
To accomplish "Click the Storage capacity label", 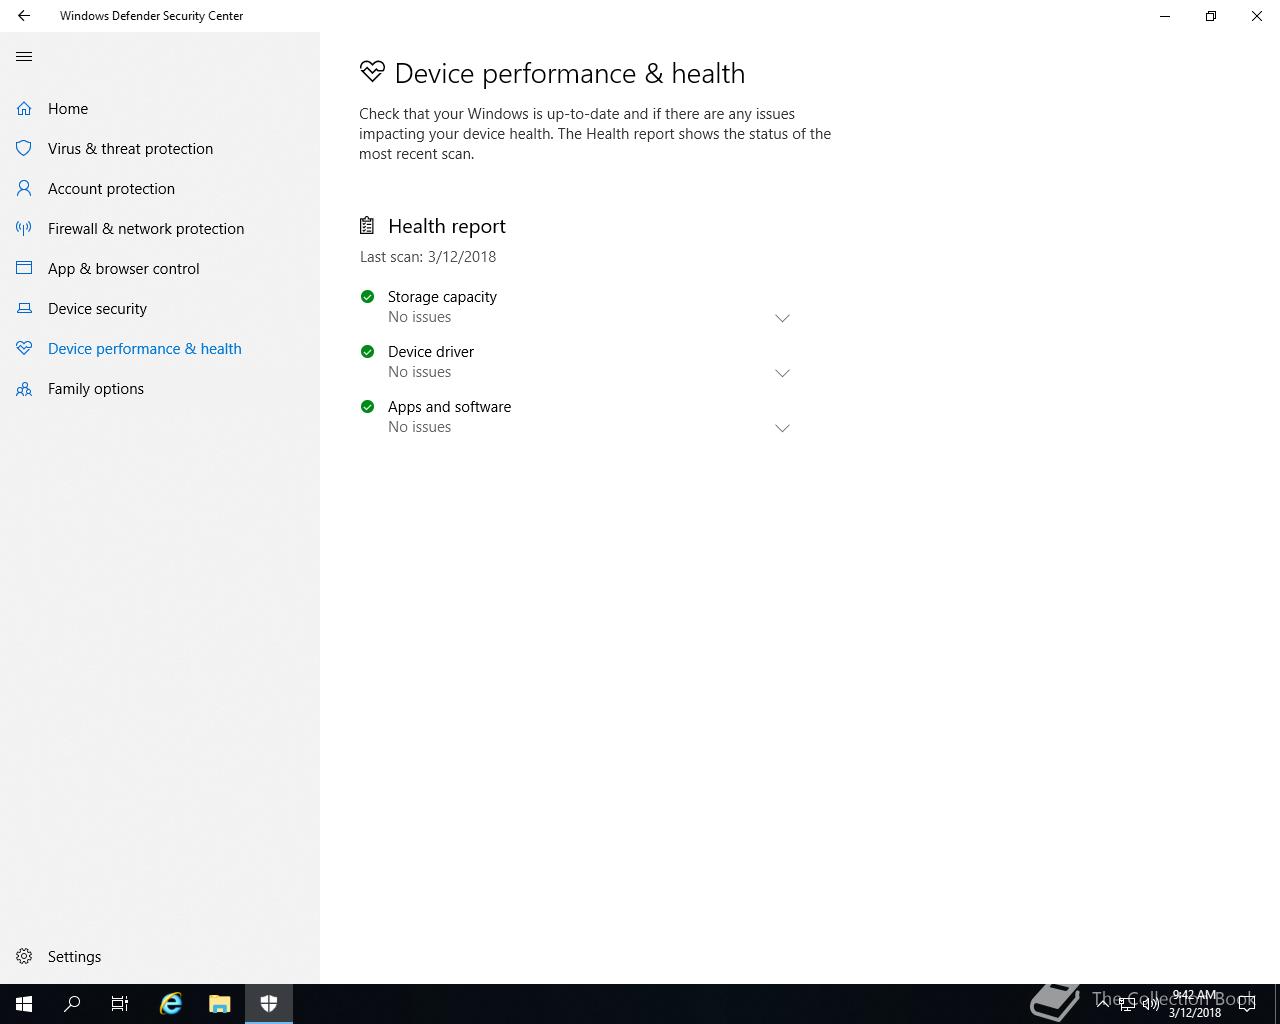I will (x=442, y=297).
